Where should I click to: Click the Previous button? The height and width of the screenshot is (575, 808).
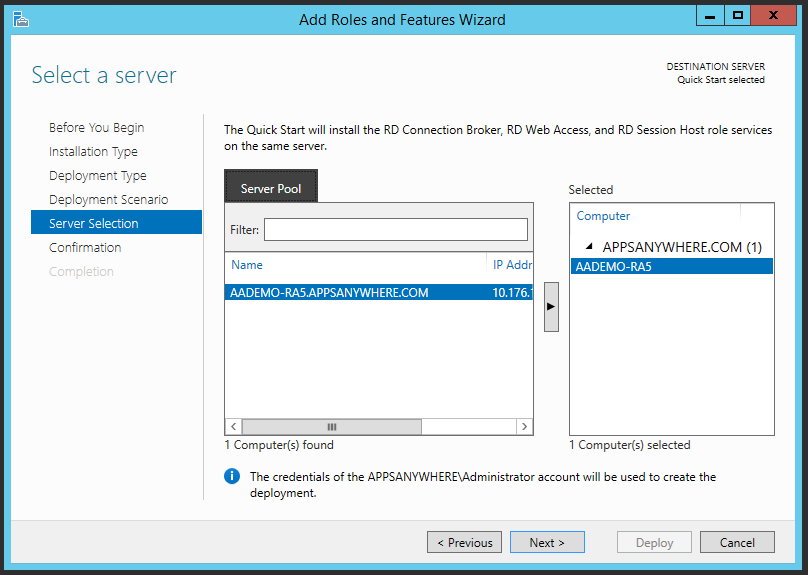(464, 543)
